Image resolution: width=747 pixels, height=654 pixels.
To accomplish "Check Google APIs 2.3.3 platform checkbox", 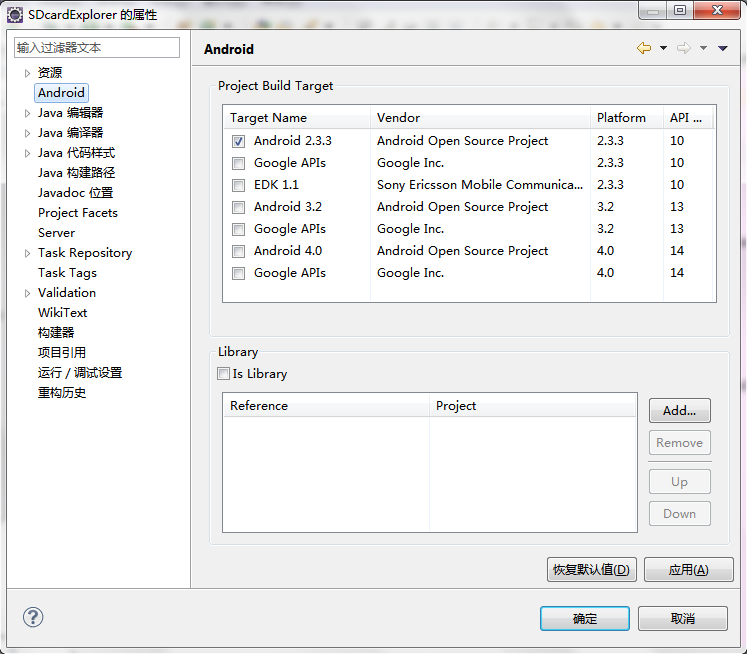I will 238,163.
